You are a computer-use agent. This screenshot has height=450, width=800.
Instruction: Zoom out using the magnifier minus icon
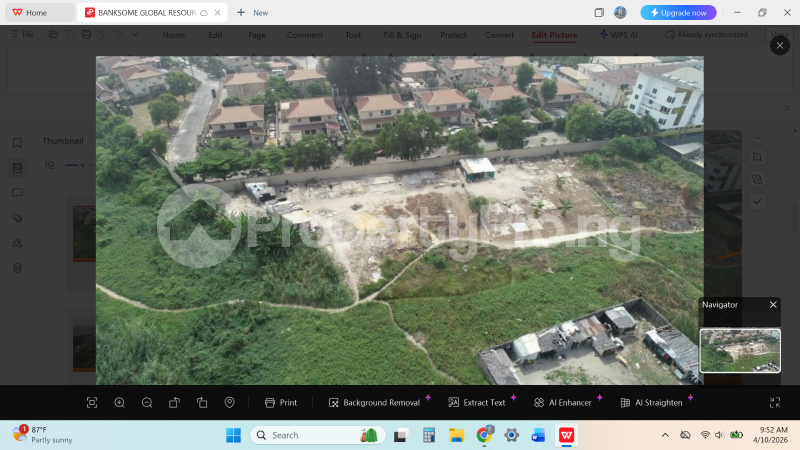147,403
